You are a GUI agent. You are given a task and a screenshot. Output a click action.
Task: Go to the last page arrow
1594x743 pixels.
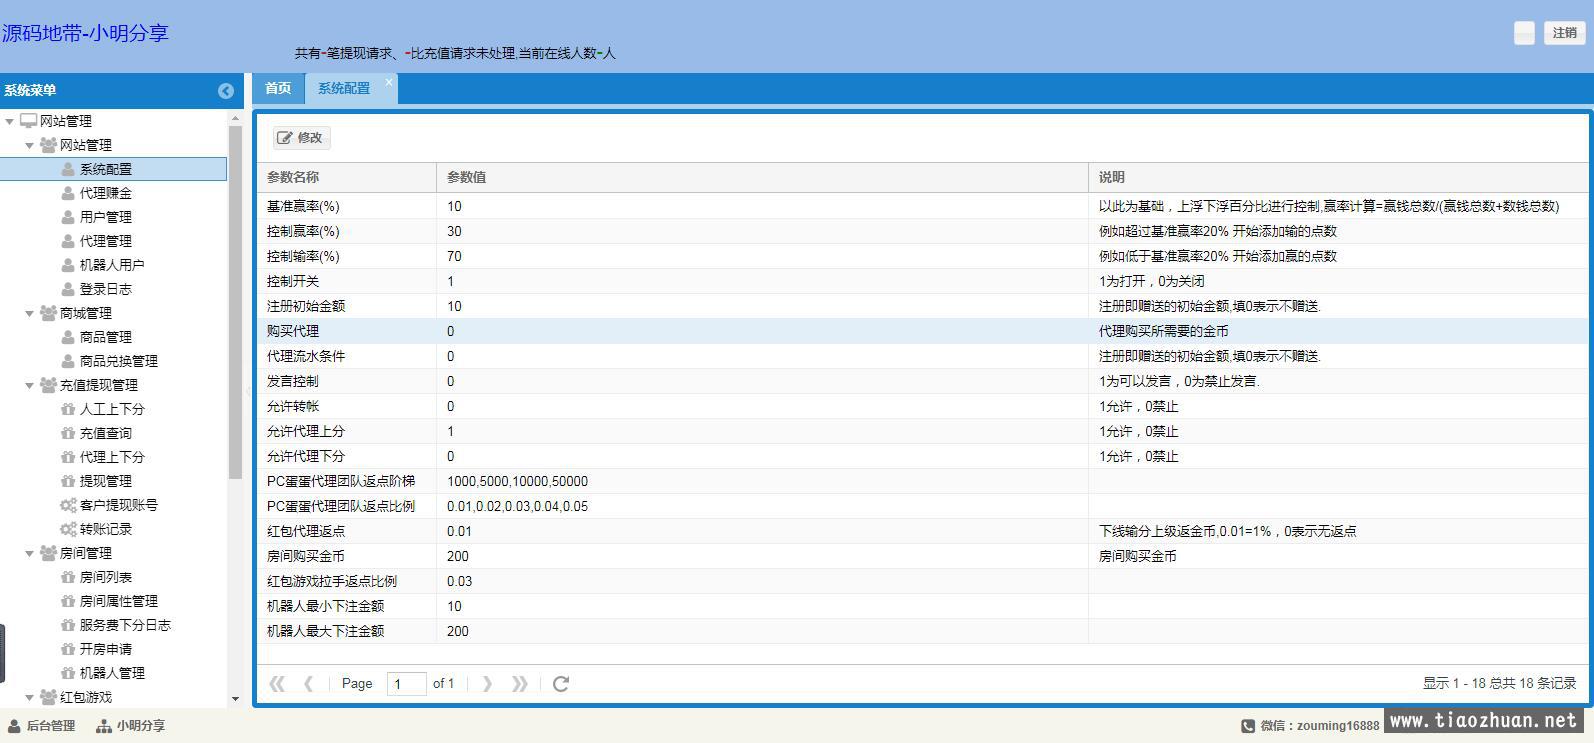point(520,684)
